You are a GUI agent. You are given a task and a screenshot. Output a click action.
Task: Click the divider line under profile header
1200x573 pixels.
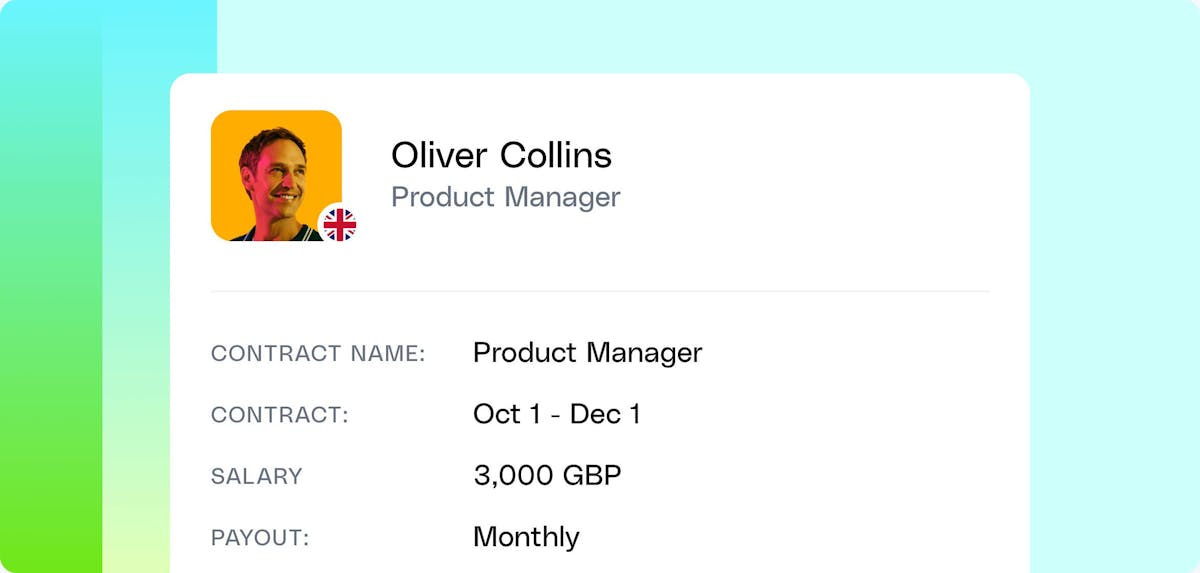[x=600, y=292]
